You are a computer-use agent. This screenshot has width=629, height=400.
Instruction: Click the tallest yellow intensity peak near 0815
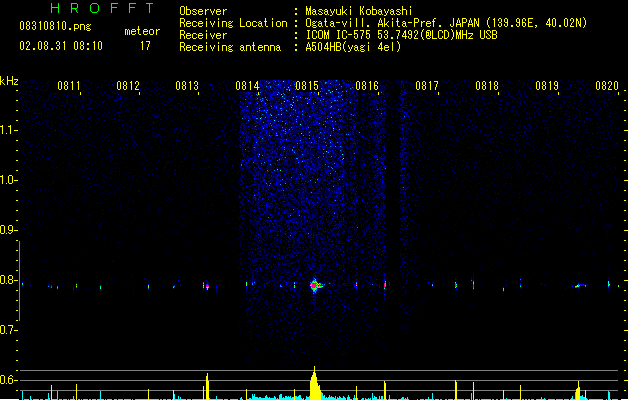[x=315, y=383]
